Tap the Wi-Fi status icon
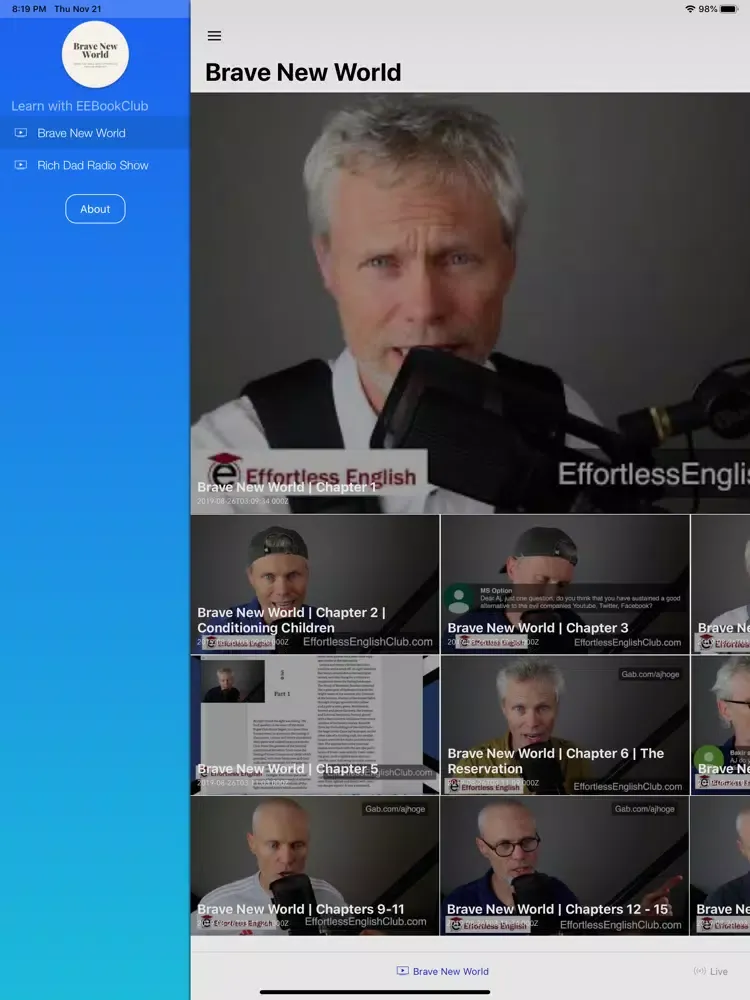 pyautogui.click(x=690, y=9)
